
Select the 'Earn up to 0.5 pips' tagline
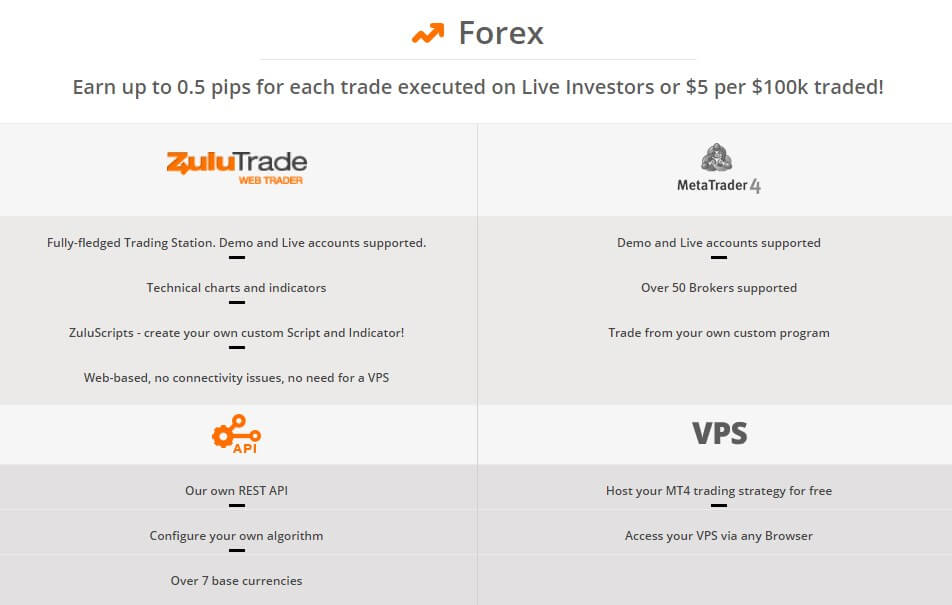point(478,87)
